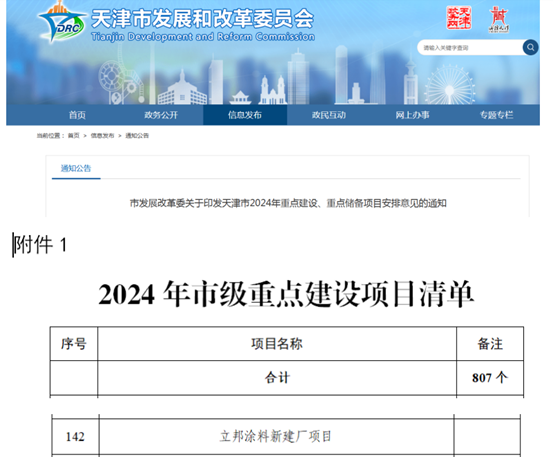Go to the 政民互动 section
553x457 pixels.
(329, 115)
